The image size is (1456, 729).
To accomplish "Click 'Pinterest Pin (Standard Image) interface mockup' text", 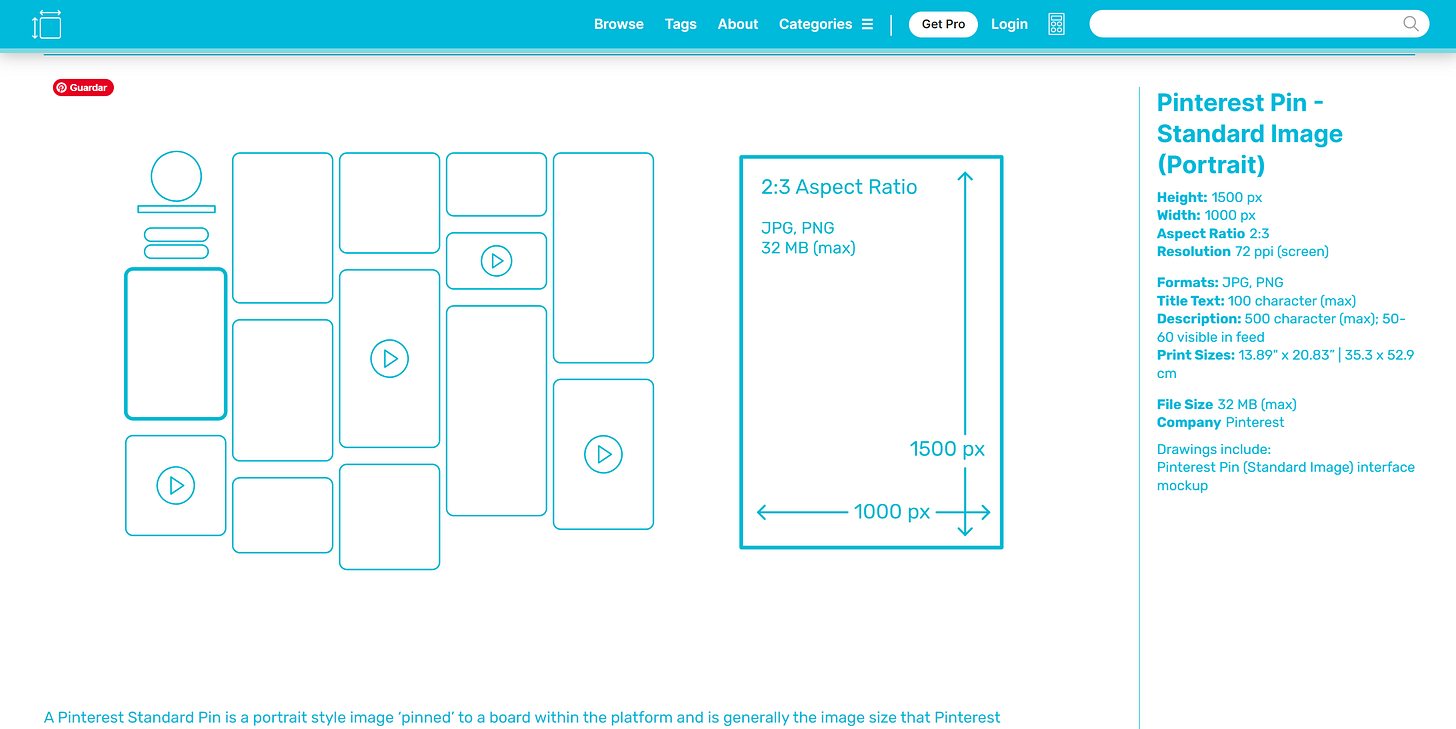I will (x=1286, y=476).
